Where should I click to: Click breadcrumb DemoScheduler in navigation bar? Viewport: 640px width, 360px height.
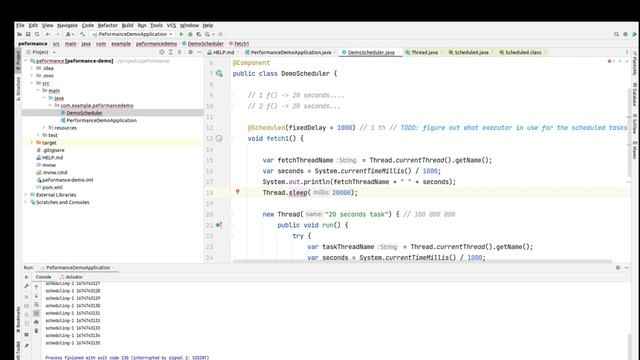pos(203,43)
